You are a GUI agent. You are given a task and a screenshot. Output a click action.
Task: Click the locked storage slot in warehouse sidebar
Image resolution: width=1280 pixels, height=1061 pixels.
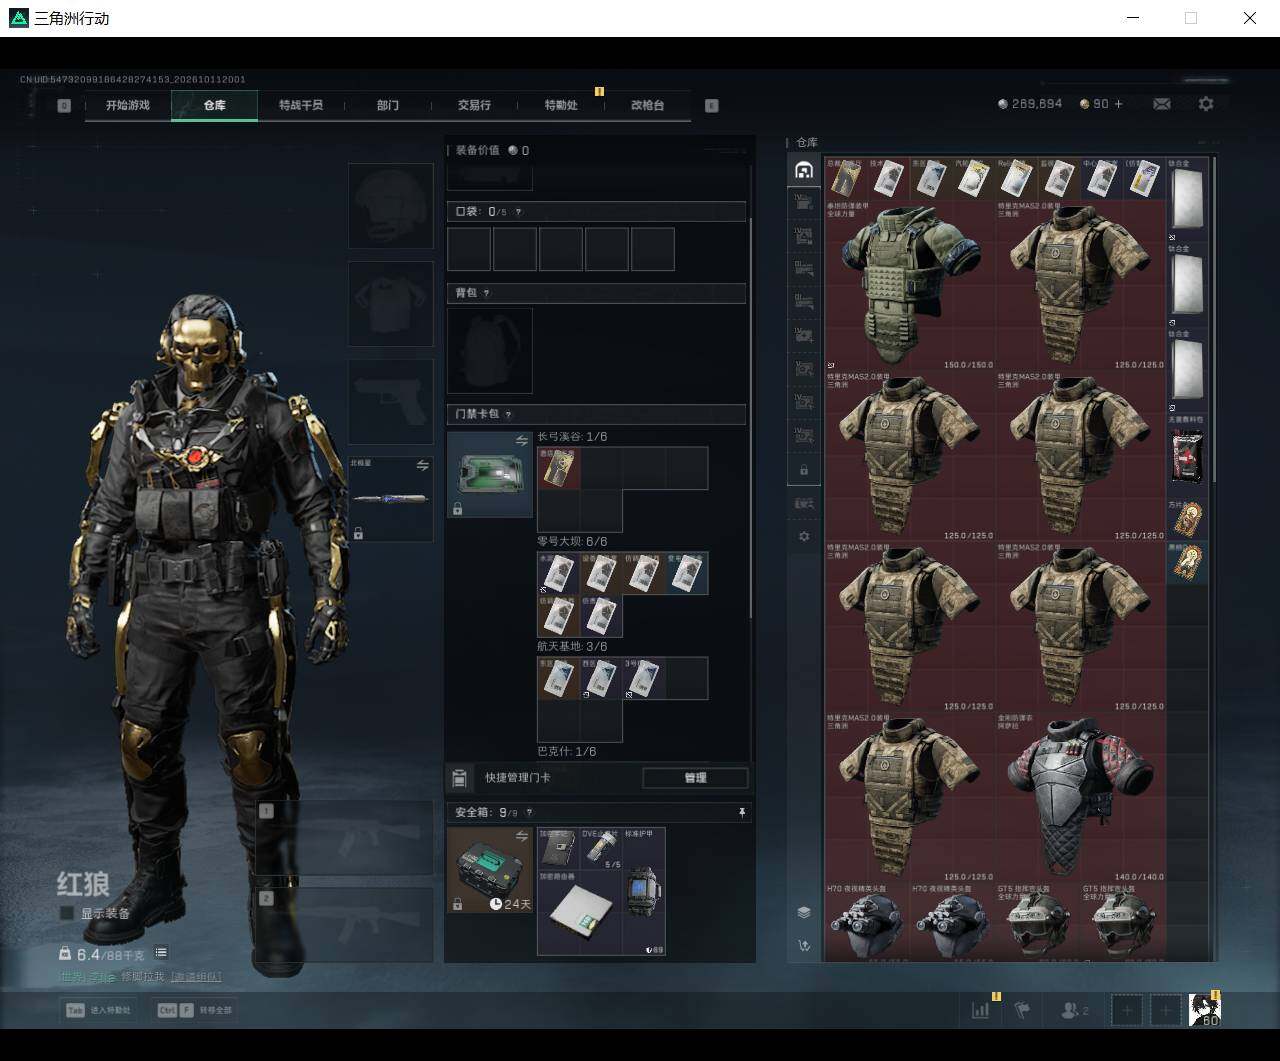tap(804, 469)
